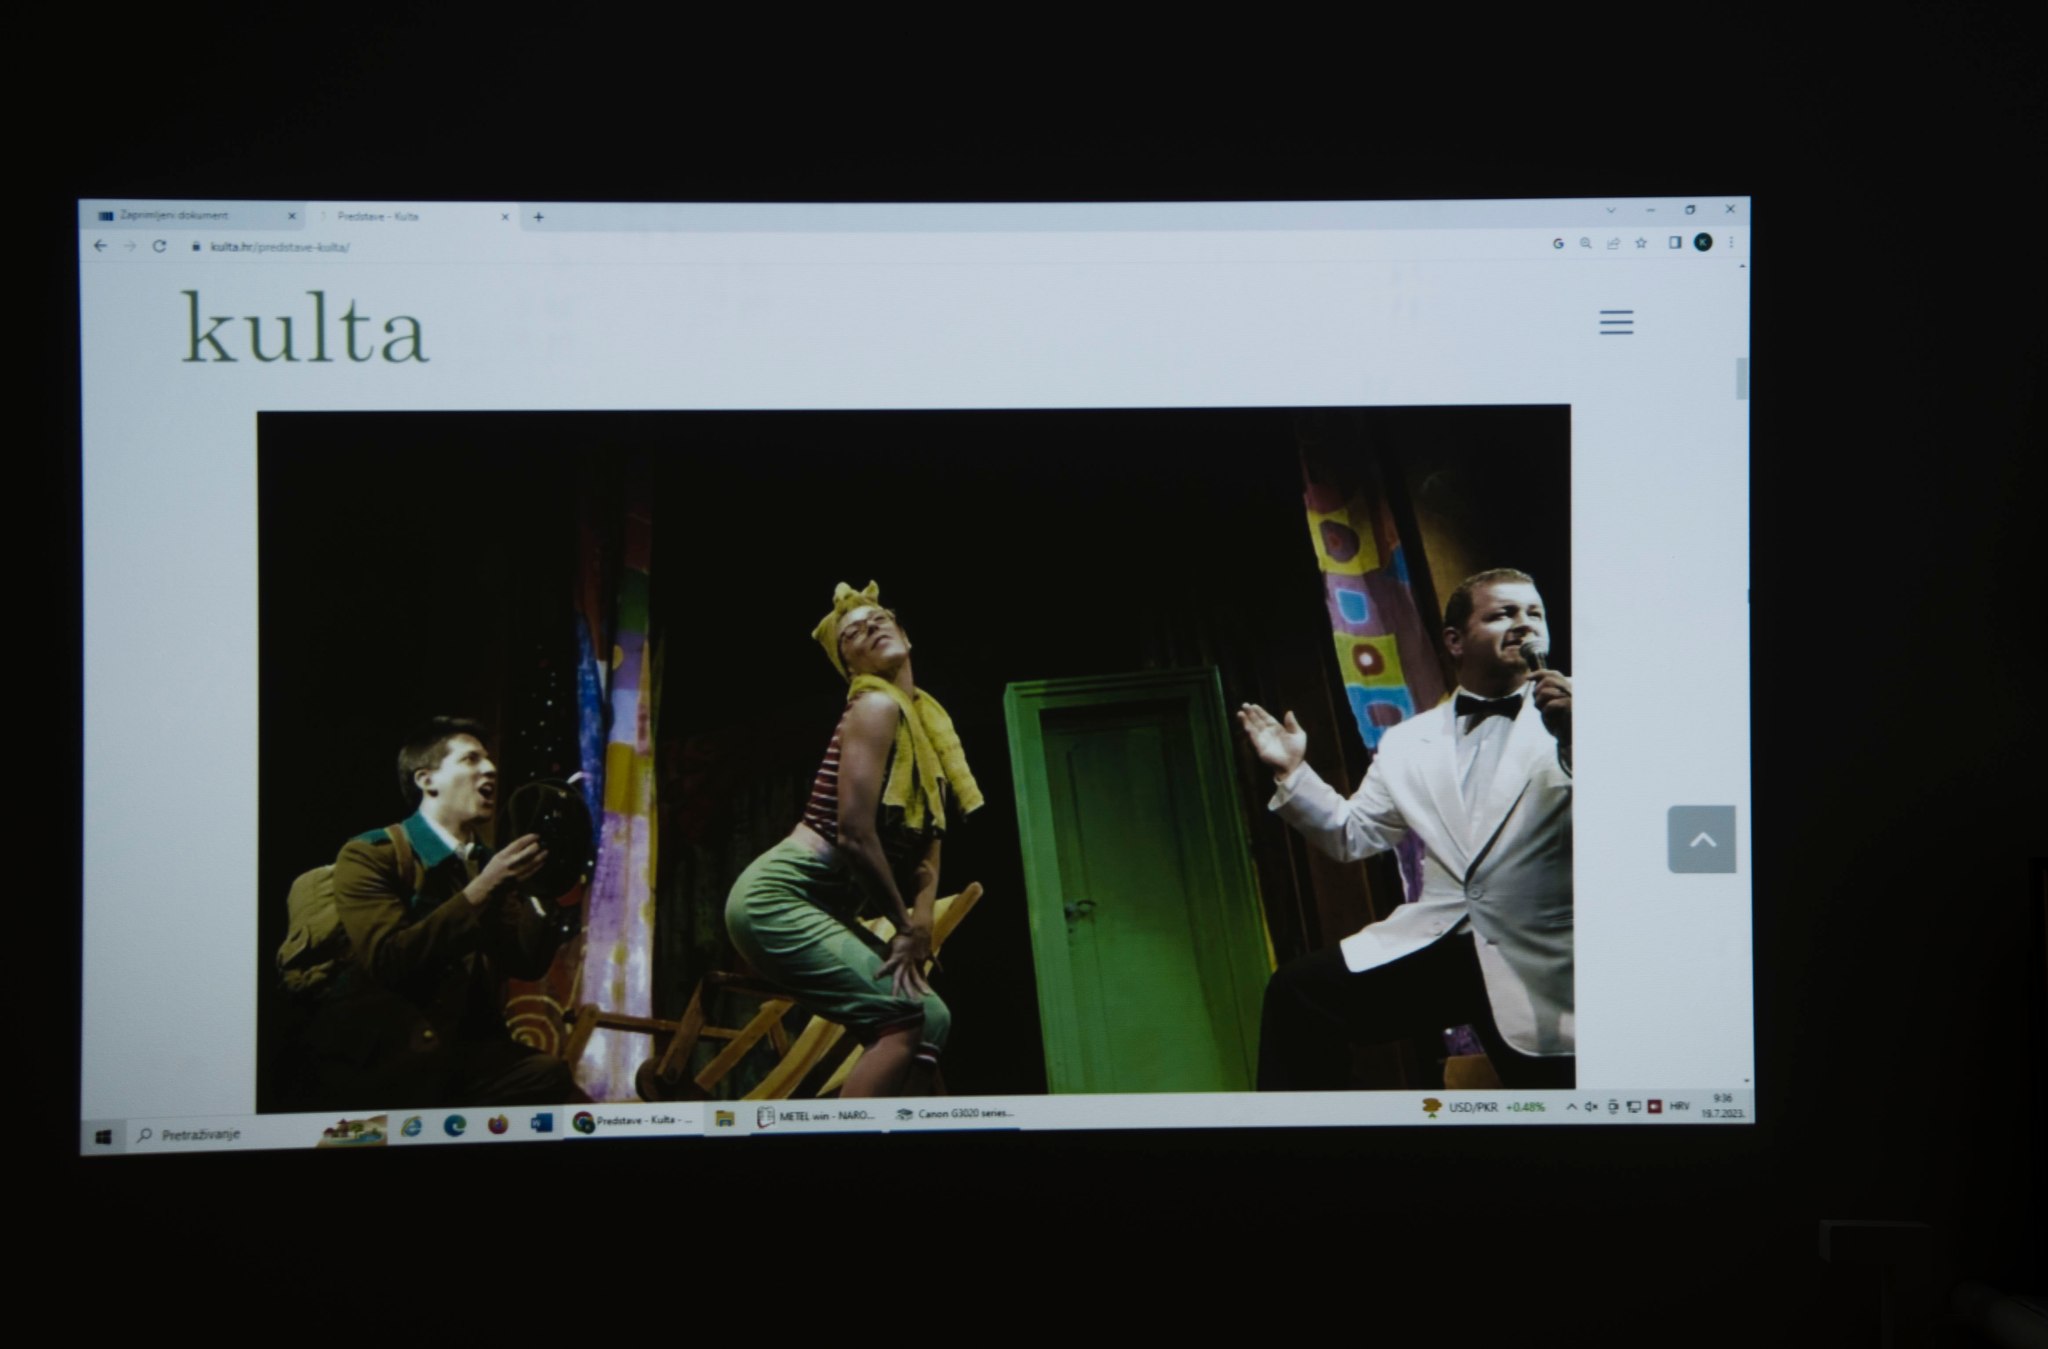Bookmark this page with the star
2048x1349 pixels.
click(x=1641, y=243)
